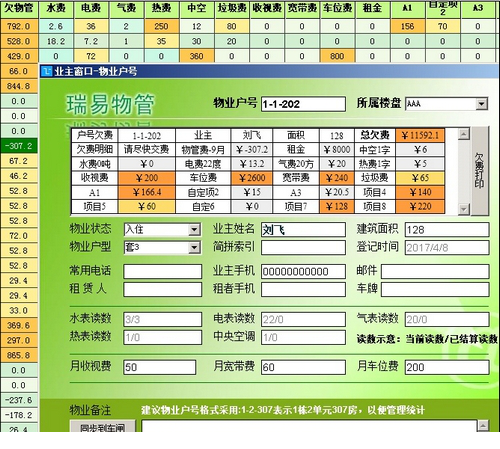Click the 邮件 input field
The height and width of the screenshot is (449, 500).
tap(435, 272)
